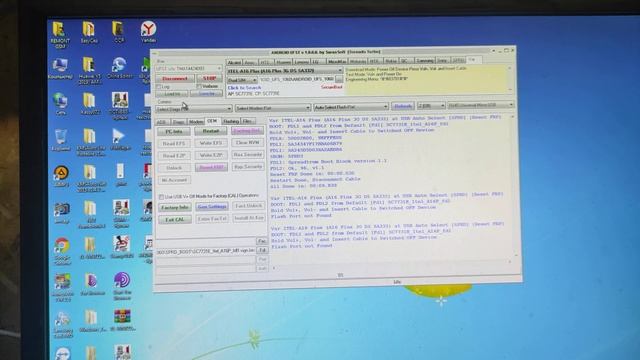Viewport: 640px width, 360px height.
Task: Open the REMONT GSM folder on desktop
Action: click(59, 34)
